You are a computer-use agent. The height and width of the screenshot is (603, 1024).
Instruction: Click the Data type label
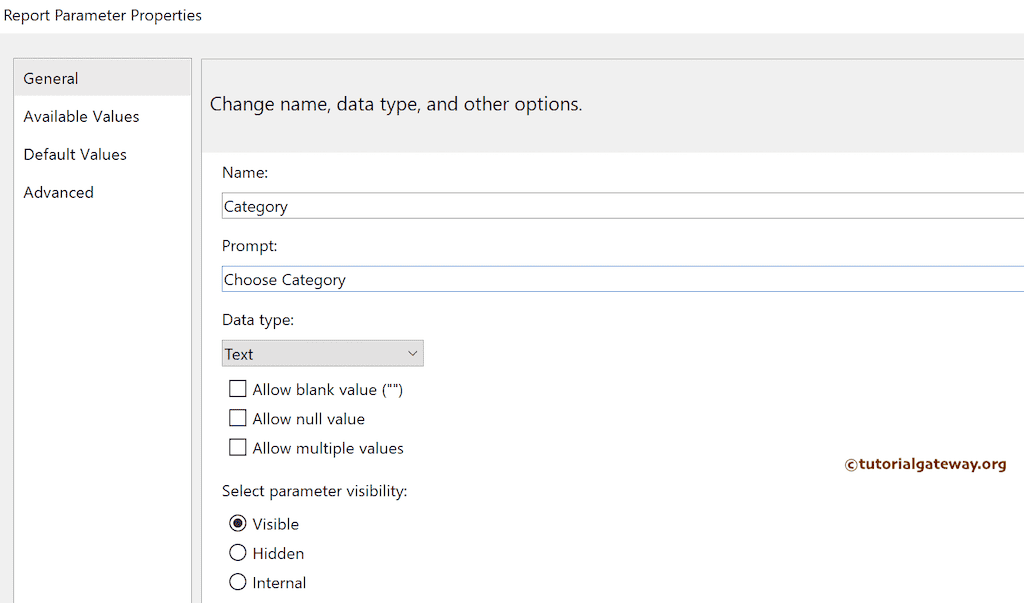[x=254, y=319]
